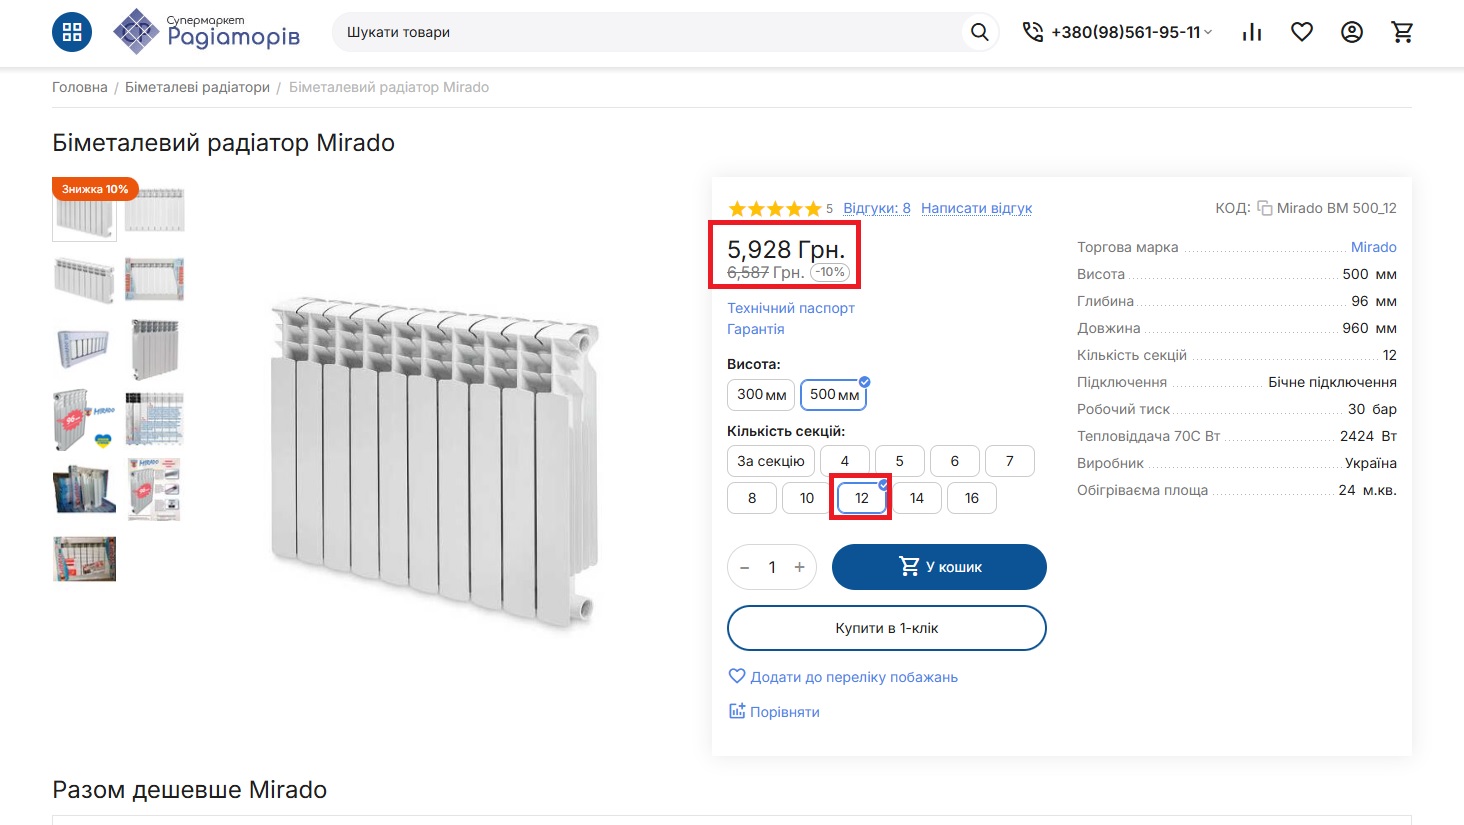
Task: Open the wishlist heart icon in header
Action: [1302, 32]
